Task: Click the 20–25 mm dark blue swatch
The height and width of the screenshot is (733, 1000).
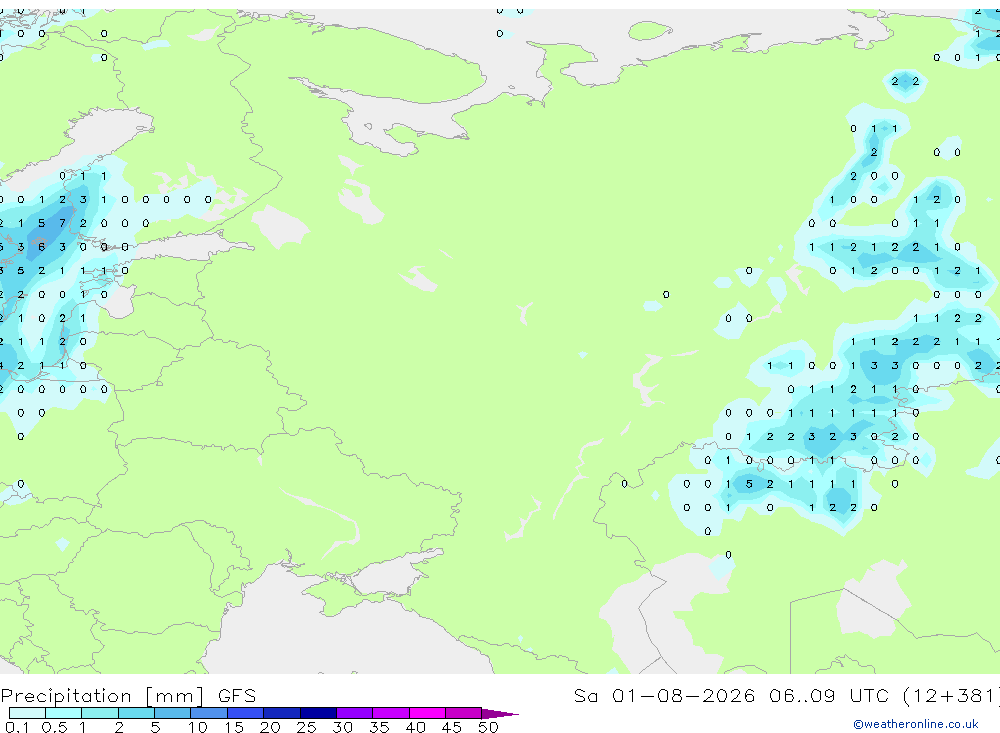Action: (x=282, y=713)
